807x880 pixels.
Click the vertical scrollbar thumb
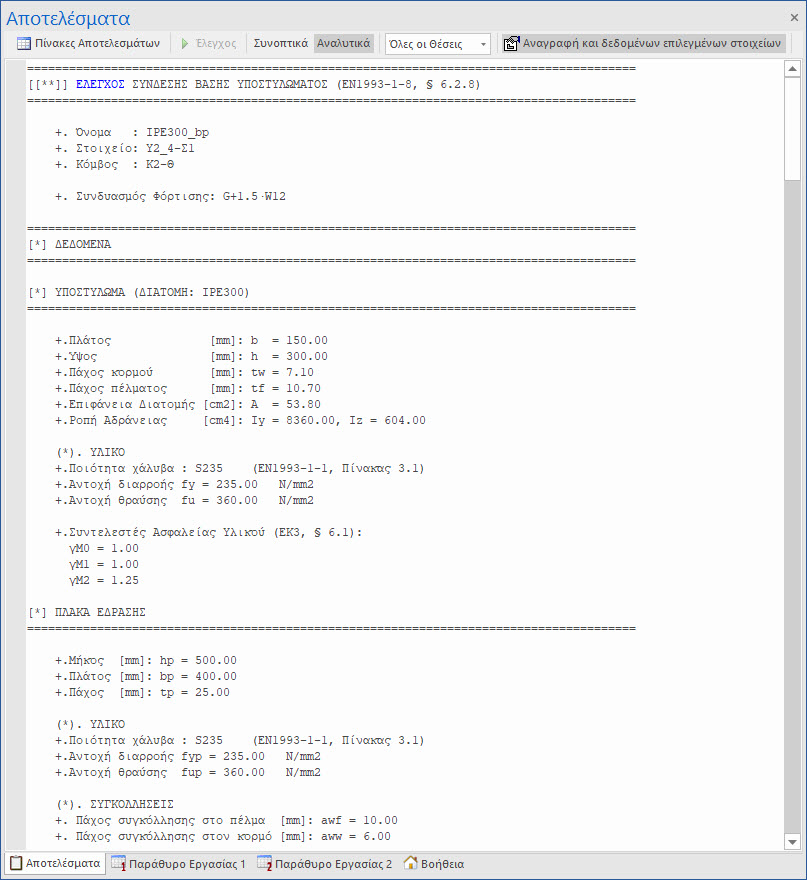[792, 130]
